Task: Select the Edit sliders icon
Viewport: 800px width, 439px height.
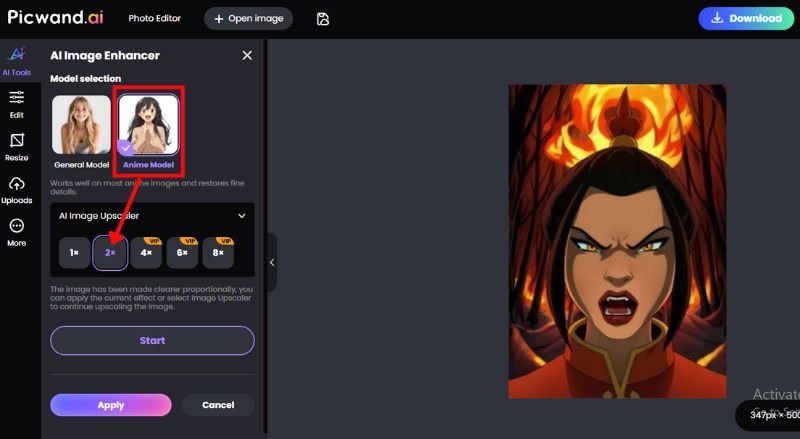Action: [x=16, y=102]
